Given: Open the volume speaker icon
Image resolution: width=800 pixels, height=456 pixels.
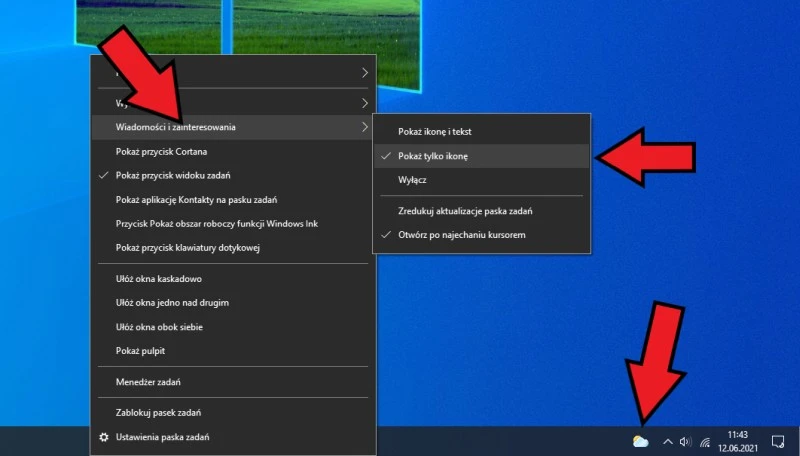Looking at the screenshot, I should click(685, 441).
